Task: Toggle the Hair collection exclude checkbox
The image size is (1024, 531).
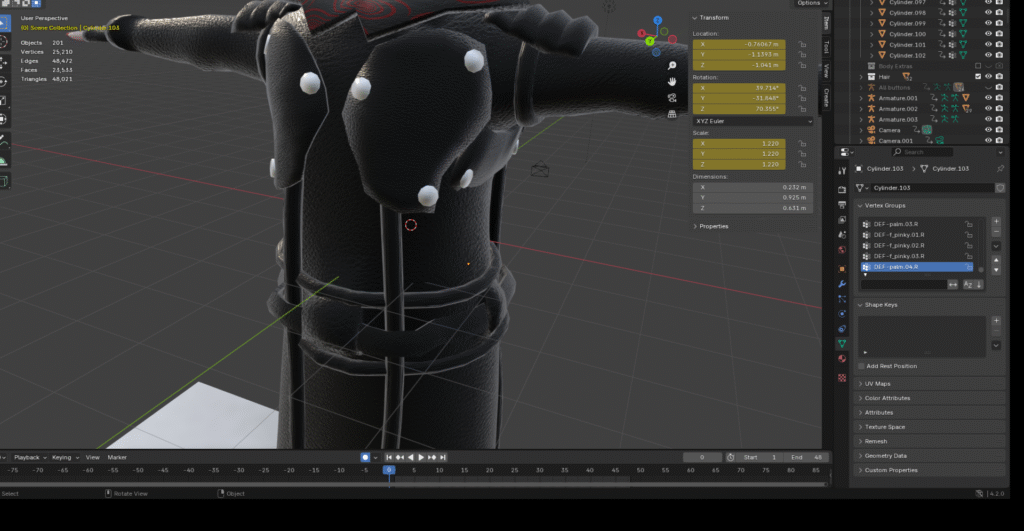Action: (977, 76)
